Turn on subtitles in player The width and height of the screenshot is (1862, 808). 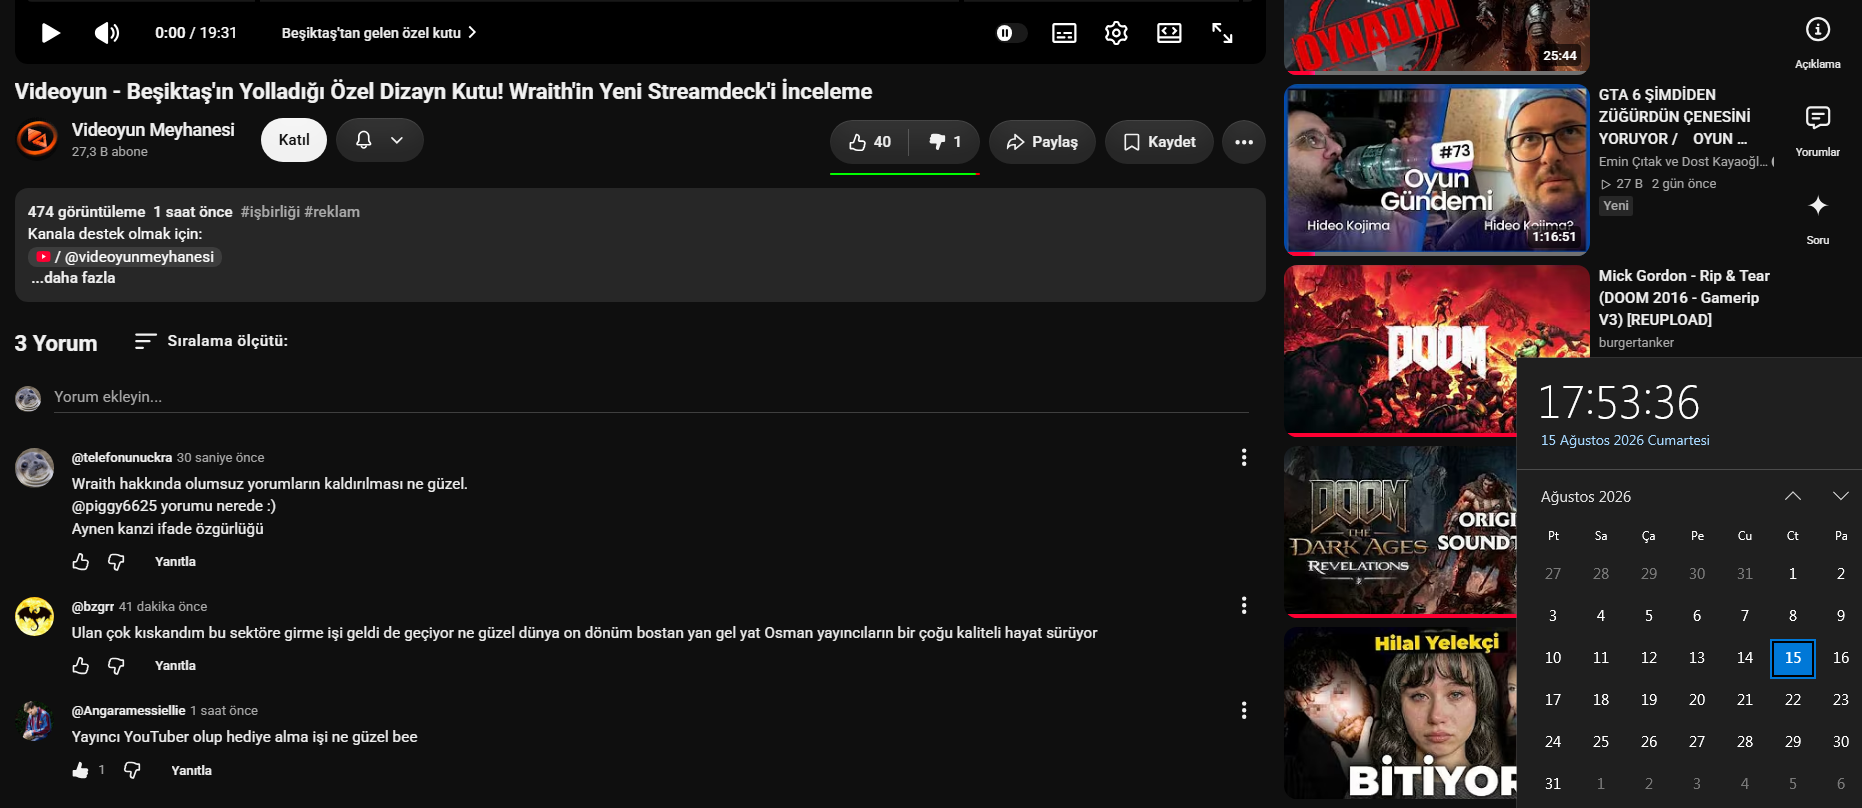[1064, 33]
